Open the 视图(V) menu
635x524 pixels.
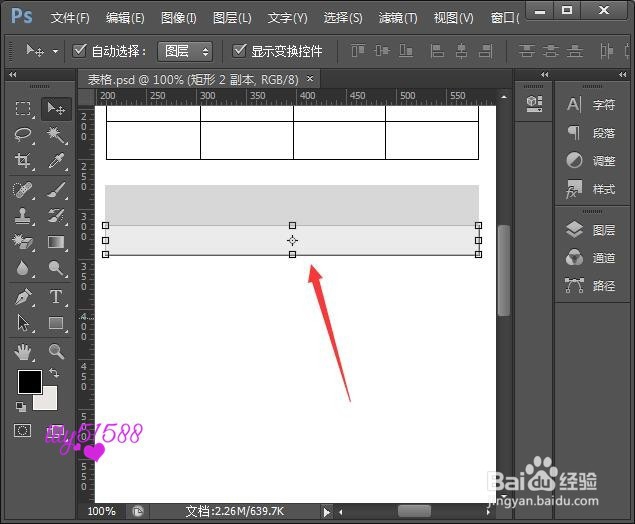[x=454, y=18]
